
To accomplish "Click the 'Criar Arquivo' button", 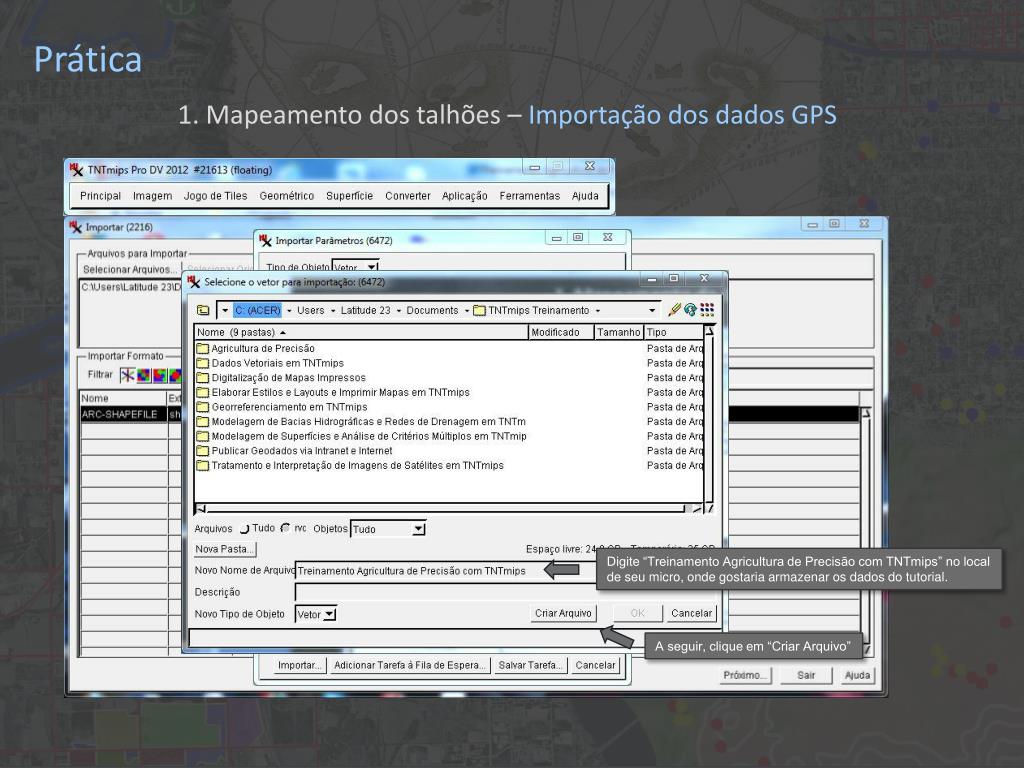I will [563, 613].
